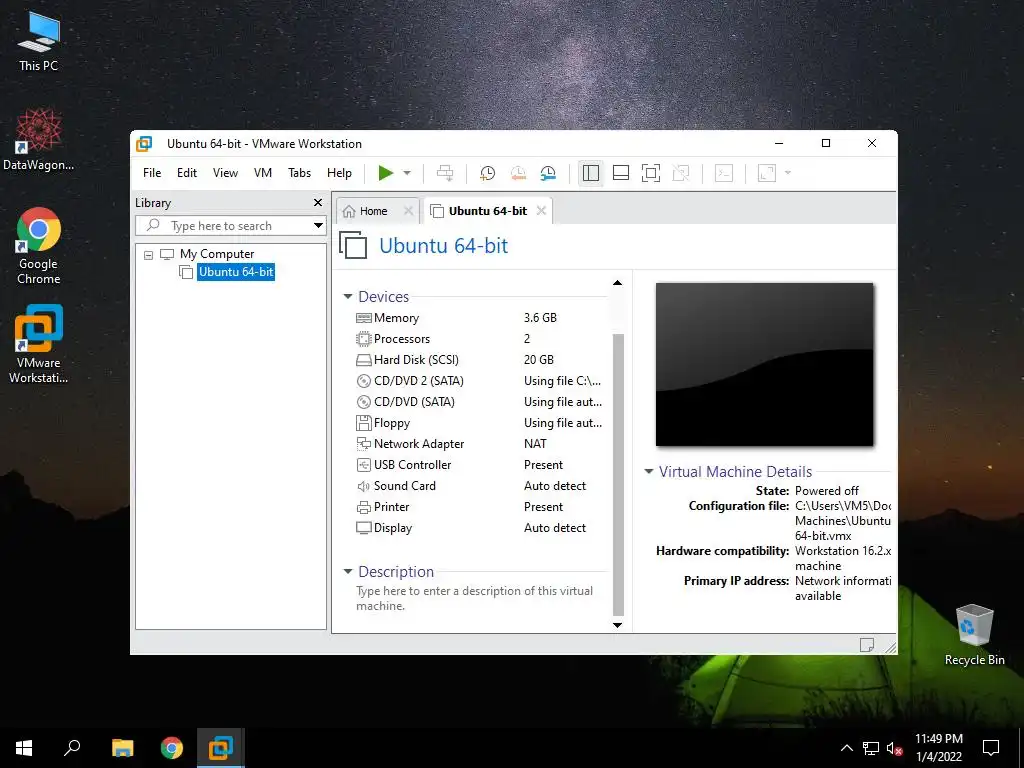Screen dimensions: 1024x768
Task: Close the Home tab
Action: click(408, 211)
